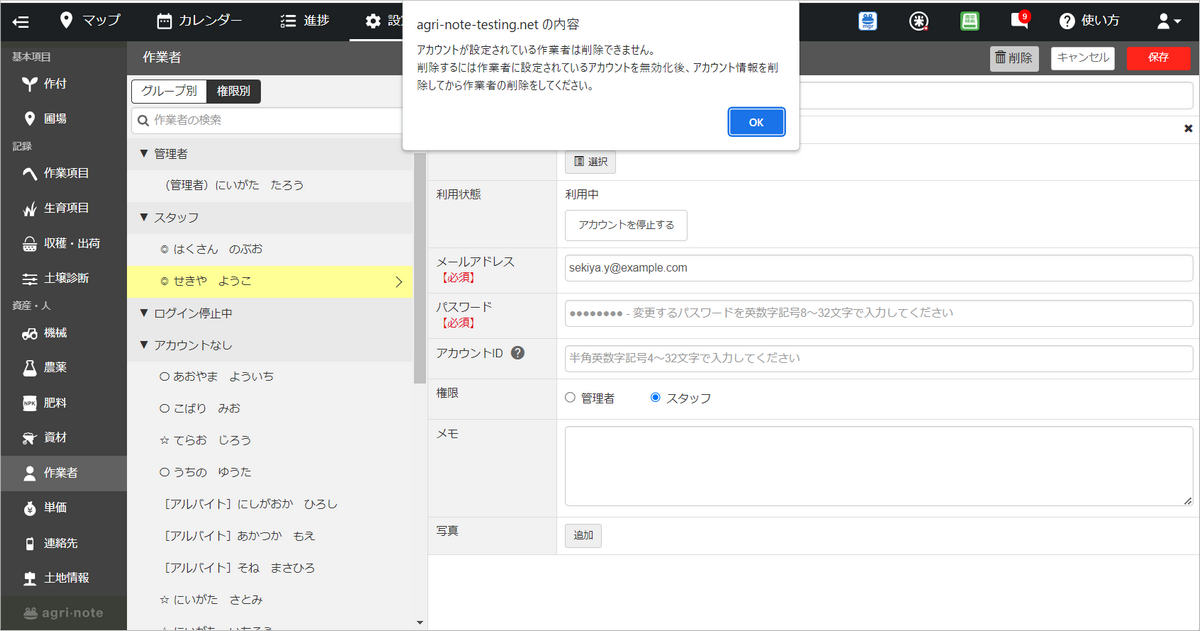Select worker てらお じろう

point(270,440)
